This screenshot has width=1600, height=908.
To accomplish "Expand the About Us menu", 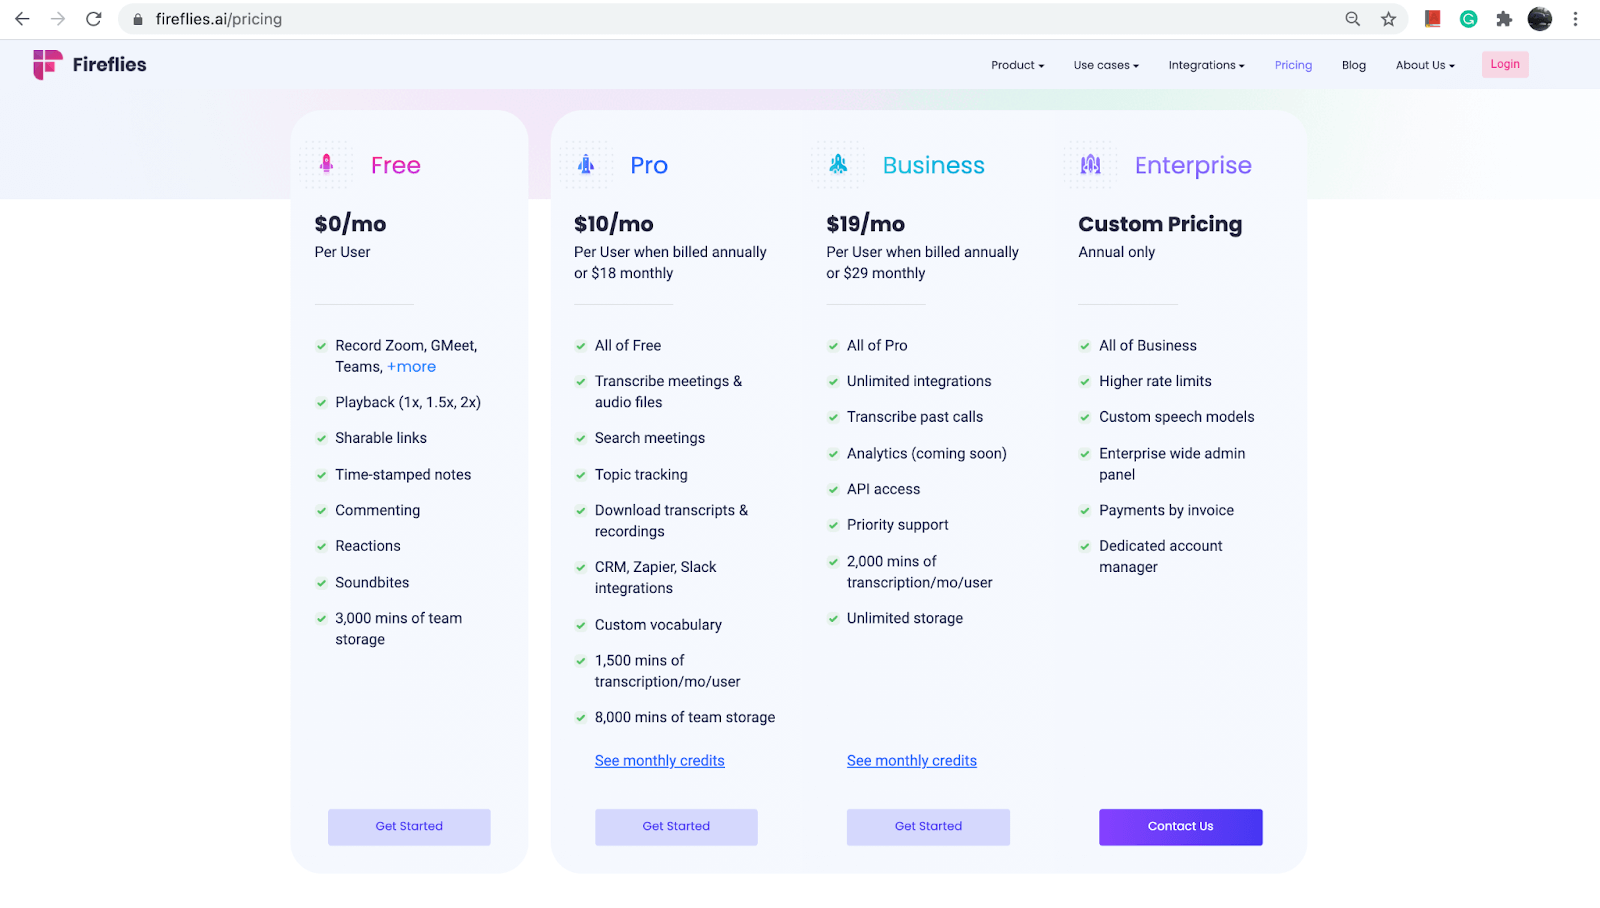I will pos(1424,64).
